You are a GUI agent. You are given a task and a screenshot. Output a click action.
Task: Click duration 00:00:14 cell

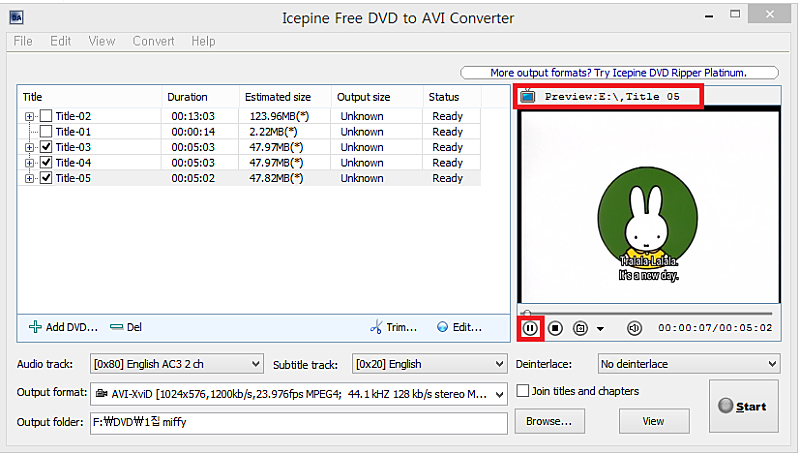pos(193,132)
